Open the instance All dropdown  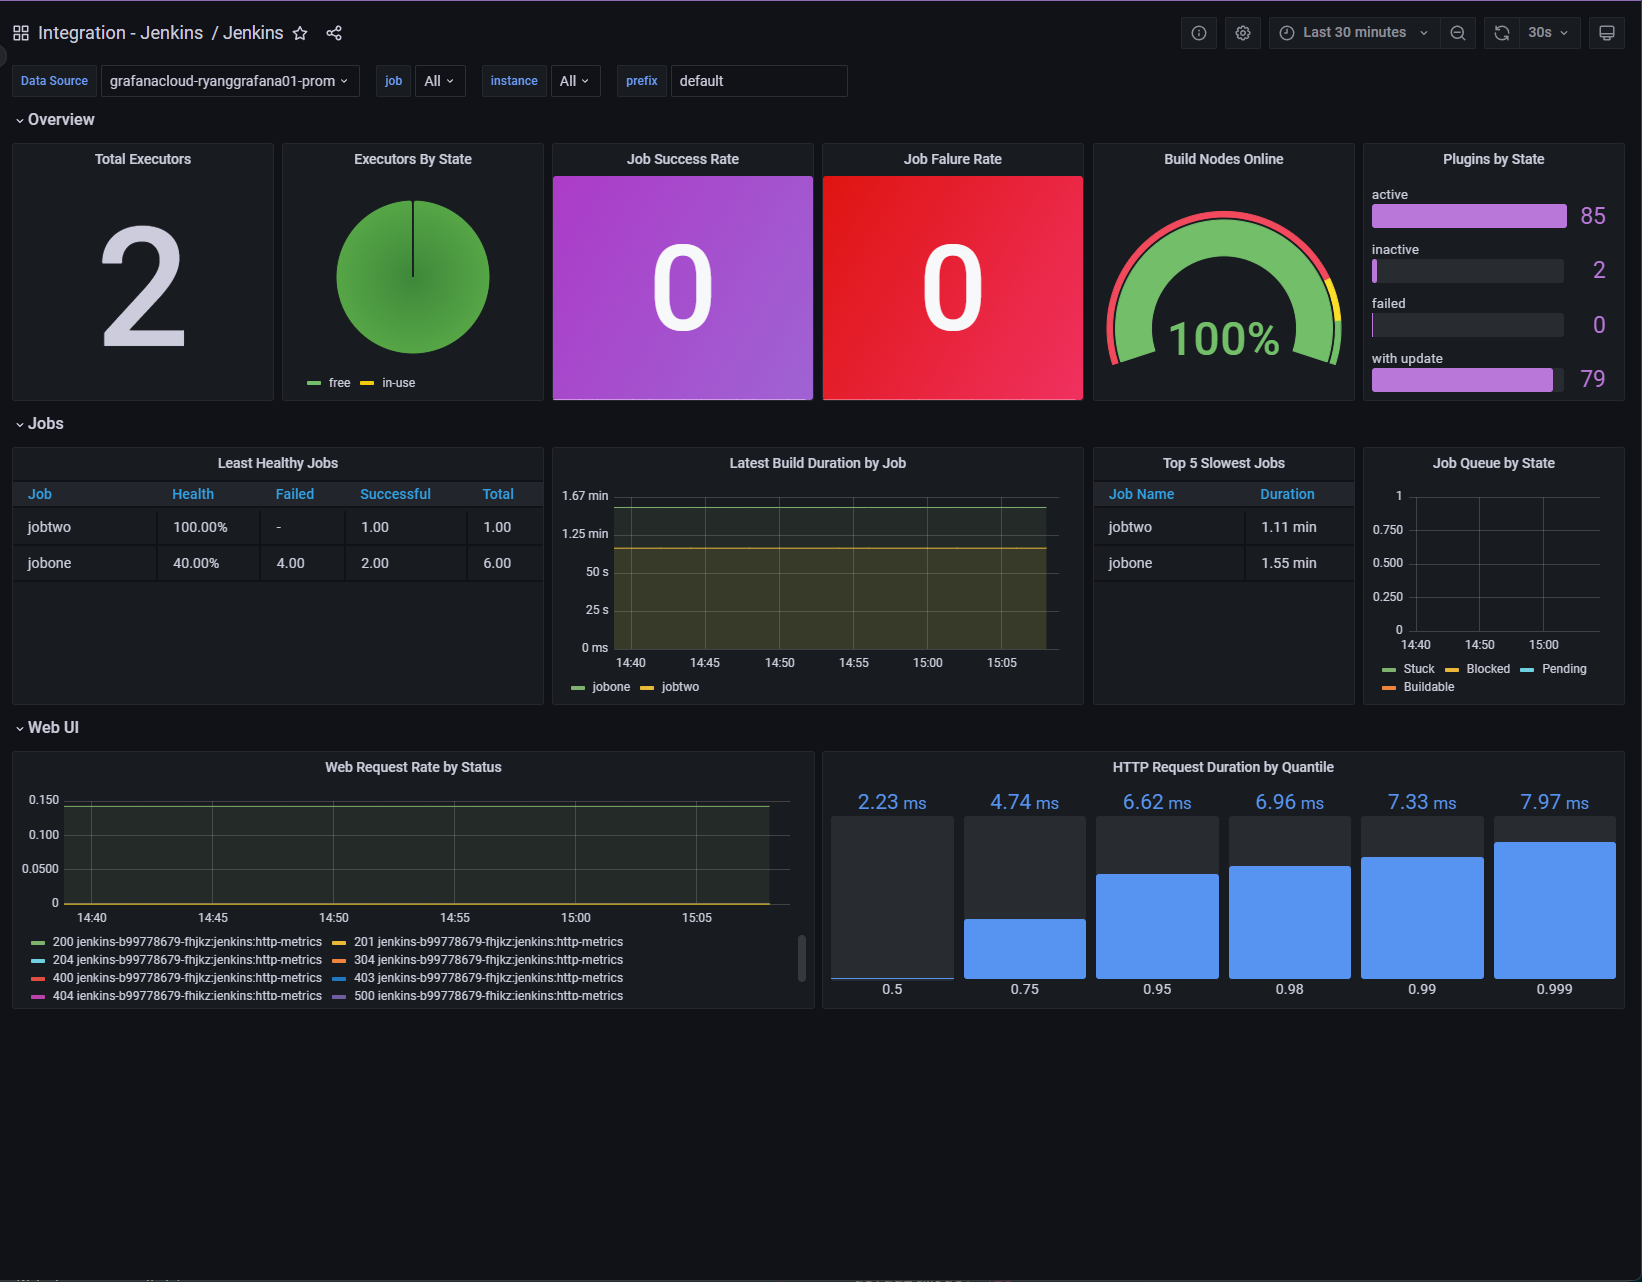575,81
